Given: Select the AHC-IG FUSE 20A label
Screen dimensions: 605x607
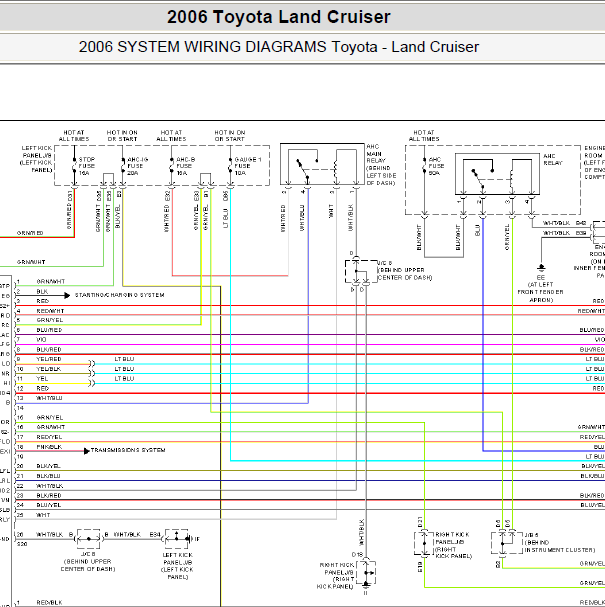Looking at the screenshot, I should coord(137,166).
